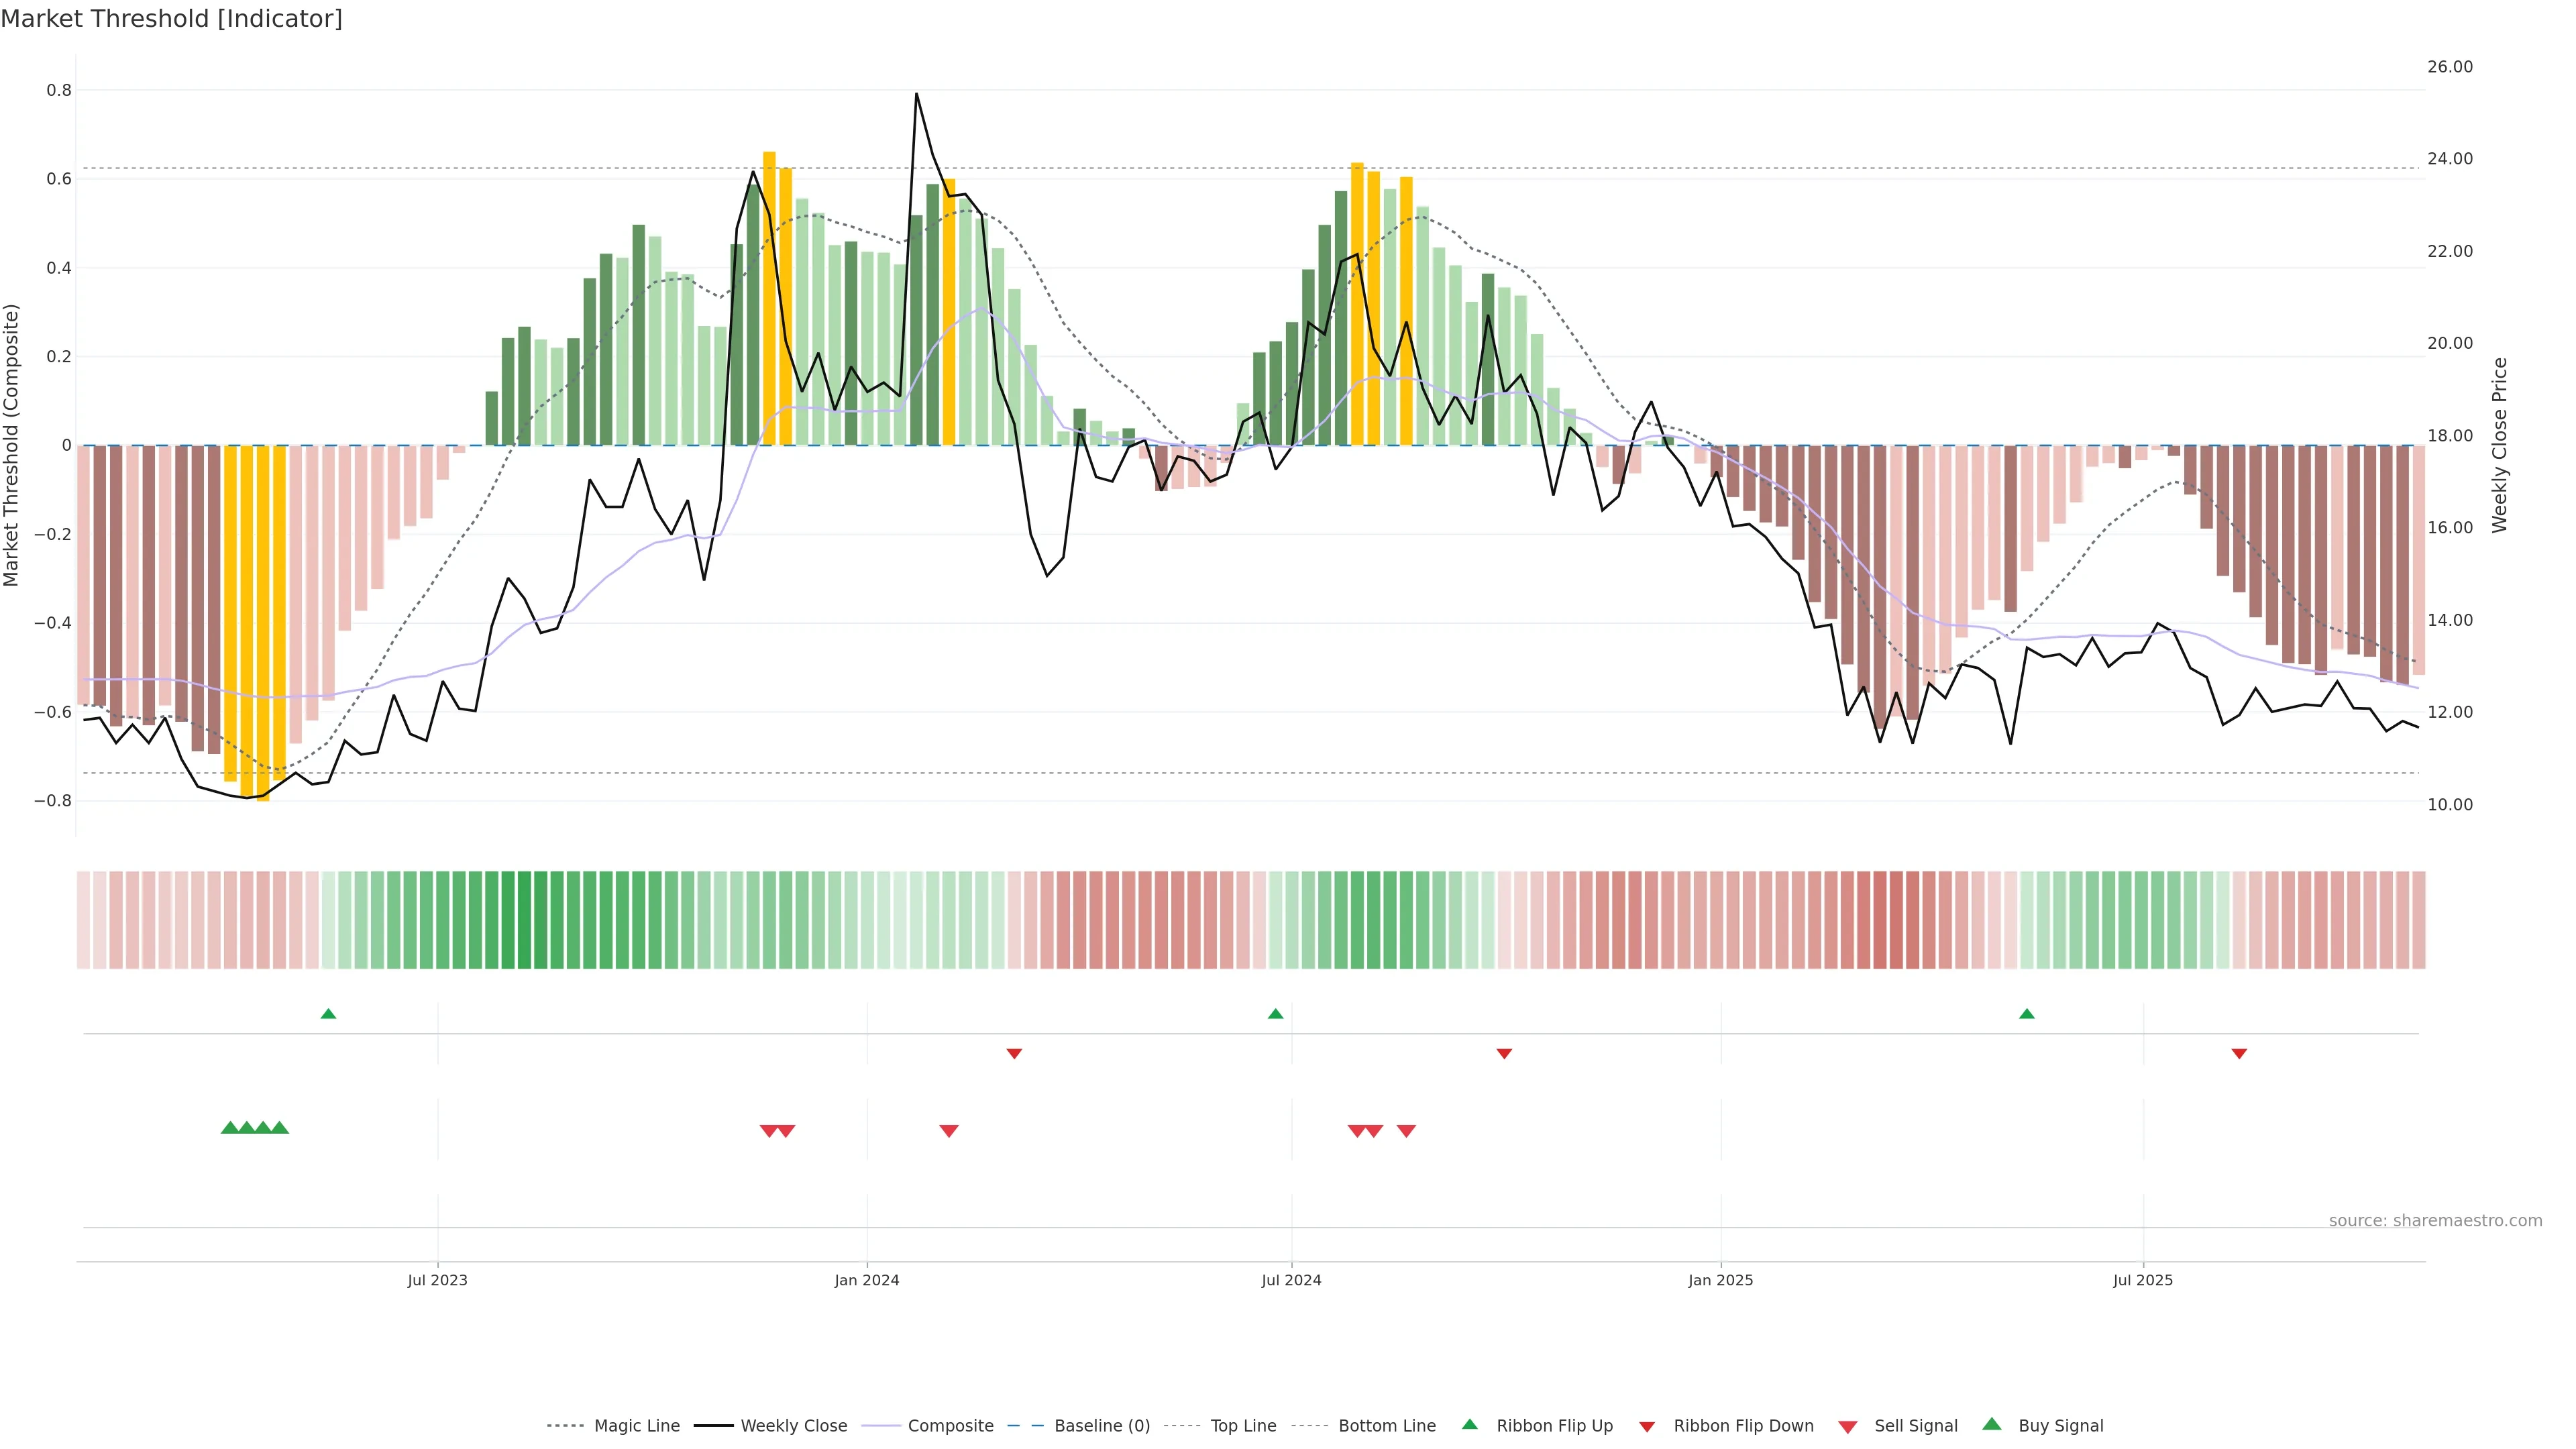Click the Sell Signal legend triangle
Viewport: 2576px width, 1449px height.
(x=1848, y=1427)
